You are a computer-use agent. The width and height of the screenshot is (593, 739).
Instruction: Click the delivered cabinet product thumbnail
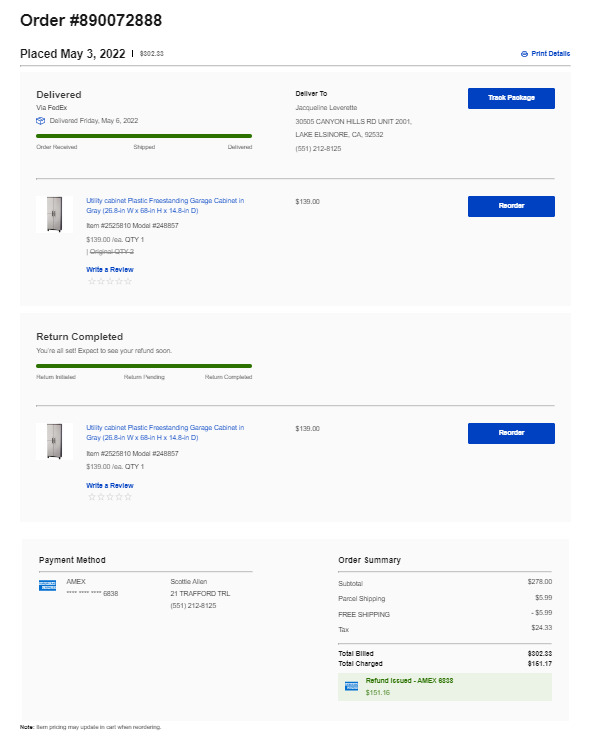click(55, 214)
